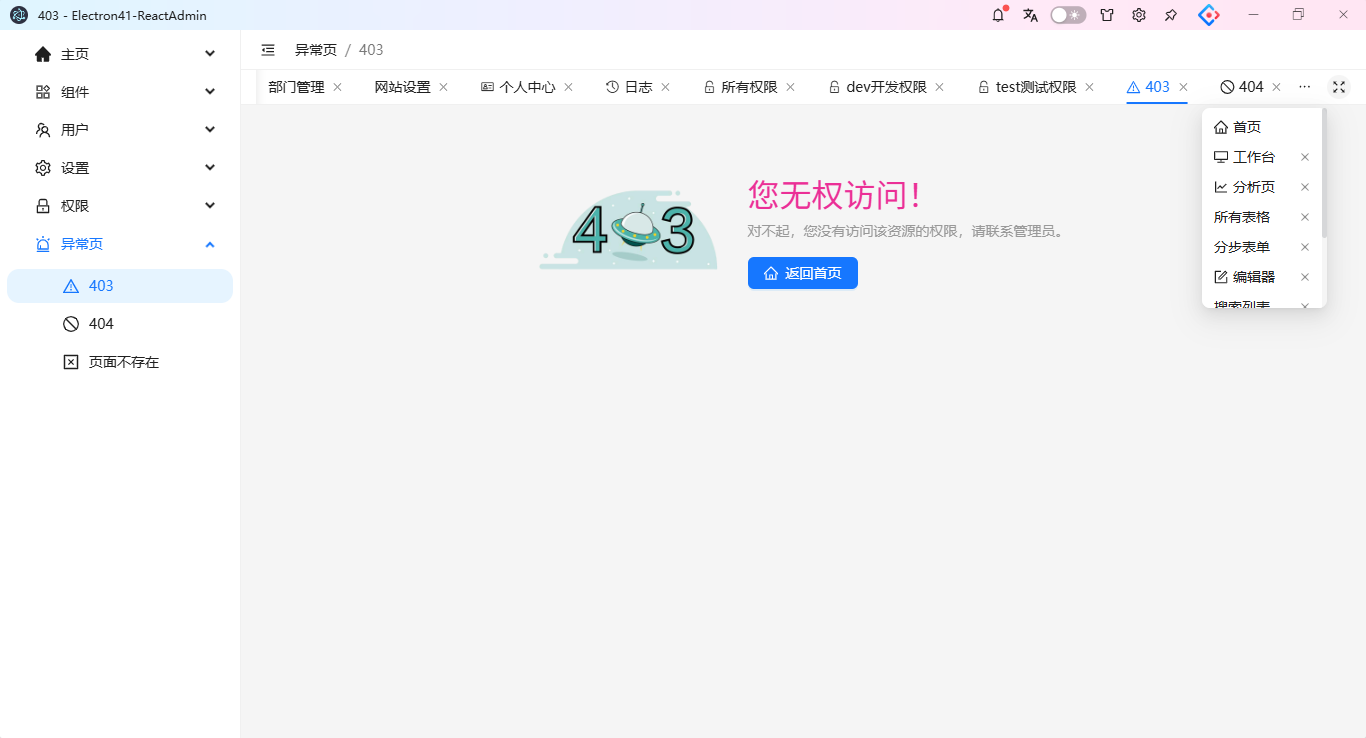The image size is (1366, 738).
Task: Click the pin icon in title bar
Action: pos(1171,15)
